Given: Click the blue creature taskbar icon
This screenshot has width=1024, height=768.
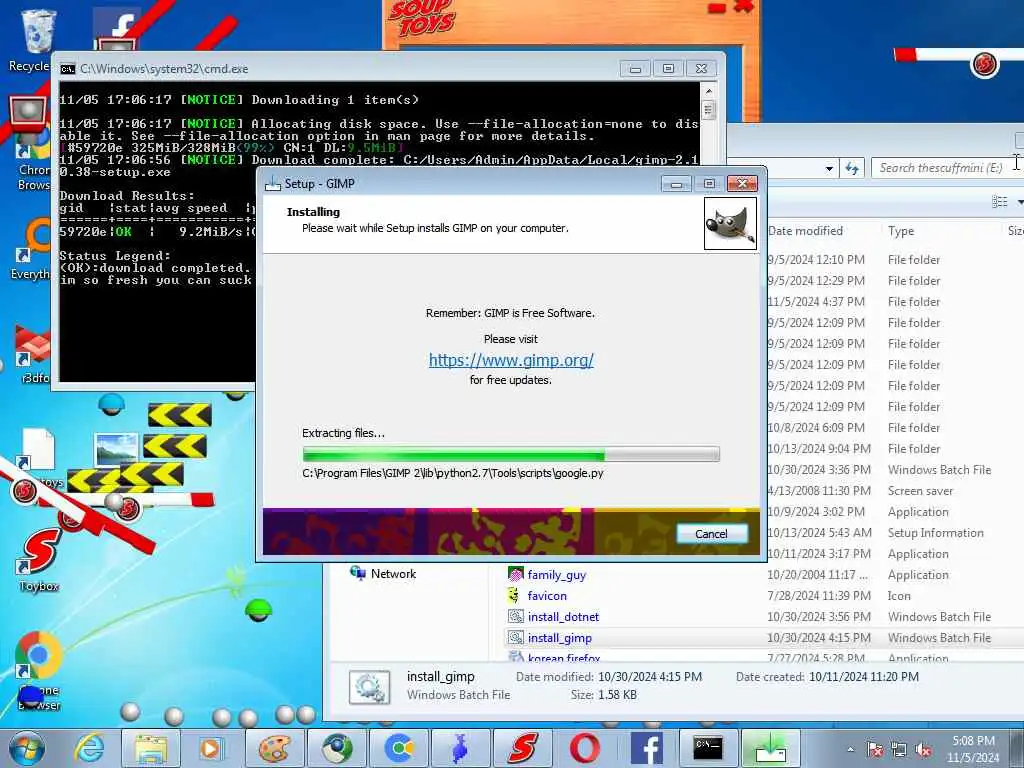Looking at the screenshot, I should 460,748.
